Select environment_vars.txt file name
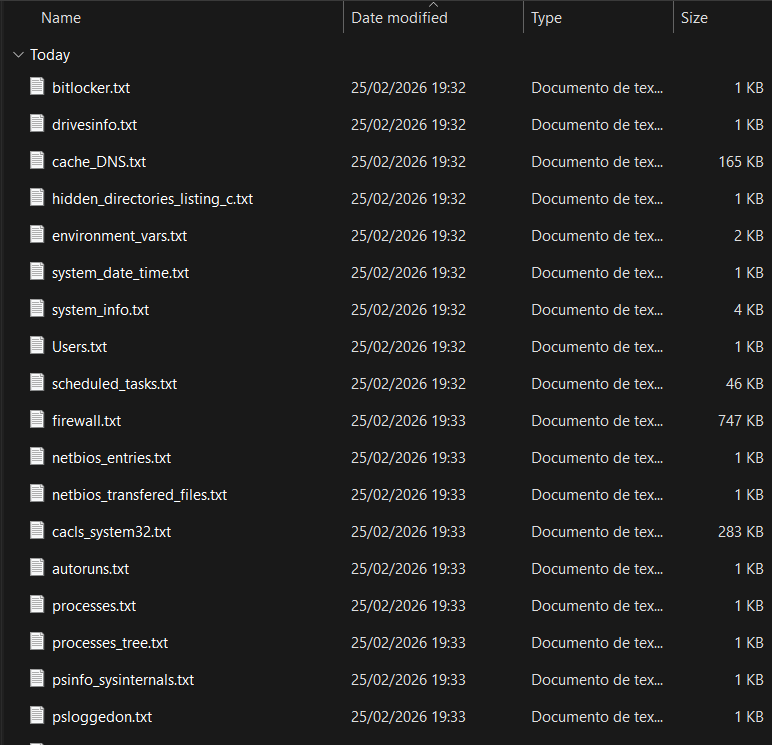The image size is (772, 745). (x=119, y=236)
